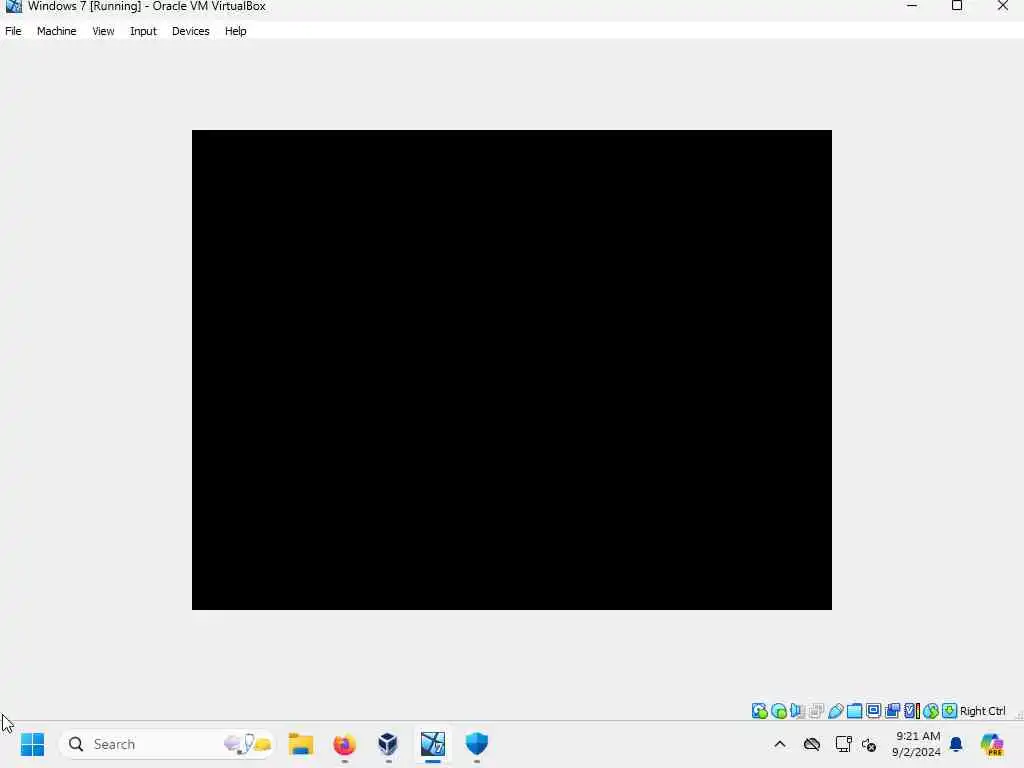The height and width of the screenshot is (768, 1024).
Task: Open File Explorer from the taskbar
Action: [x=301, y=744]
